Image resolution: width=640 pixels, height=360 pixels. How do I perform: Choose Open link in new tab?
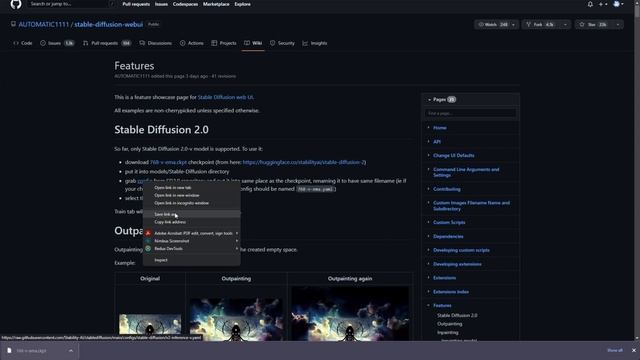(191, 188)
